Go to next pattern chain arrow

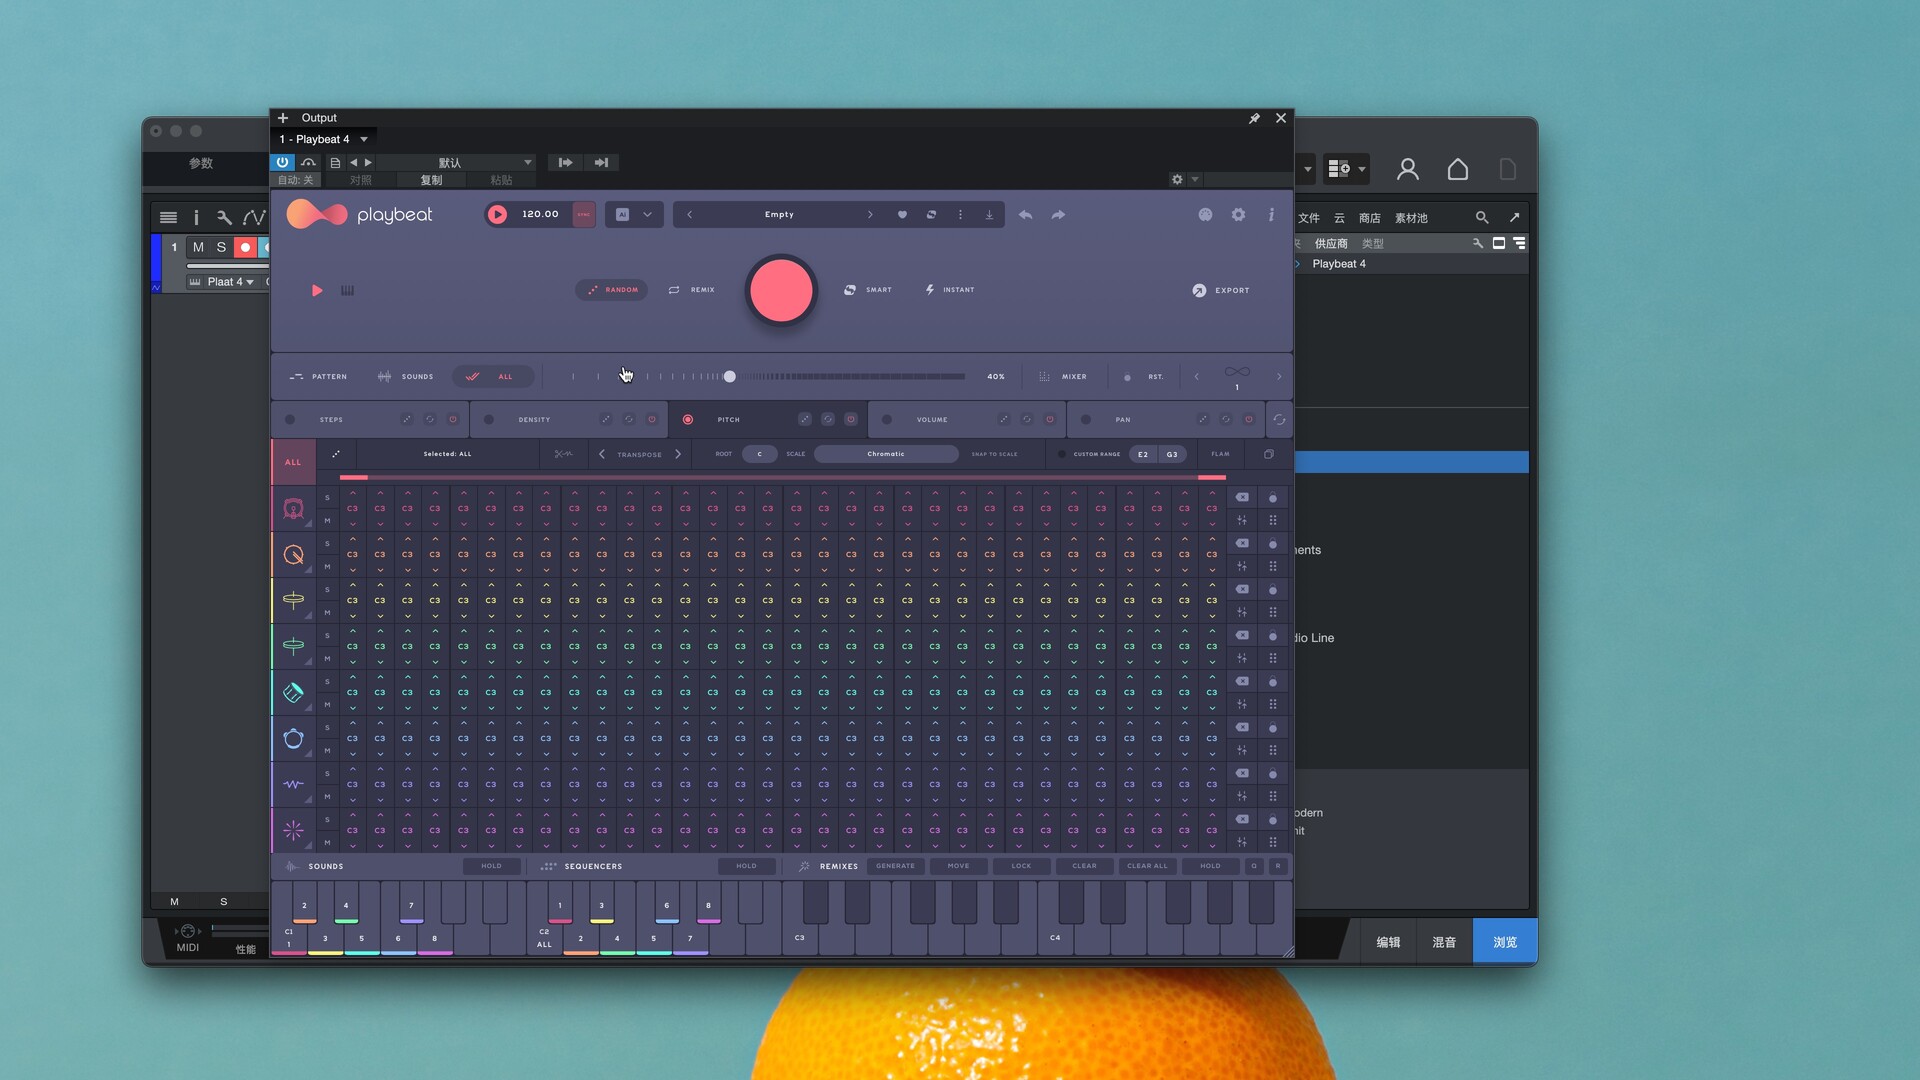point(1279,377)
